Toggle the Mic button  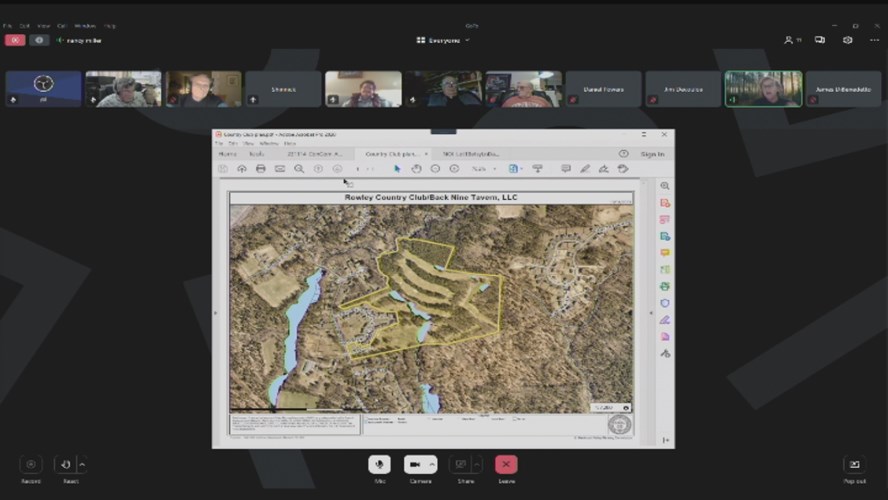[x=379, y=464]
